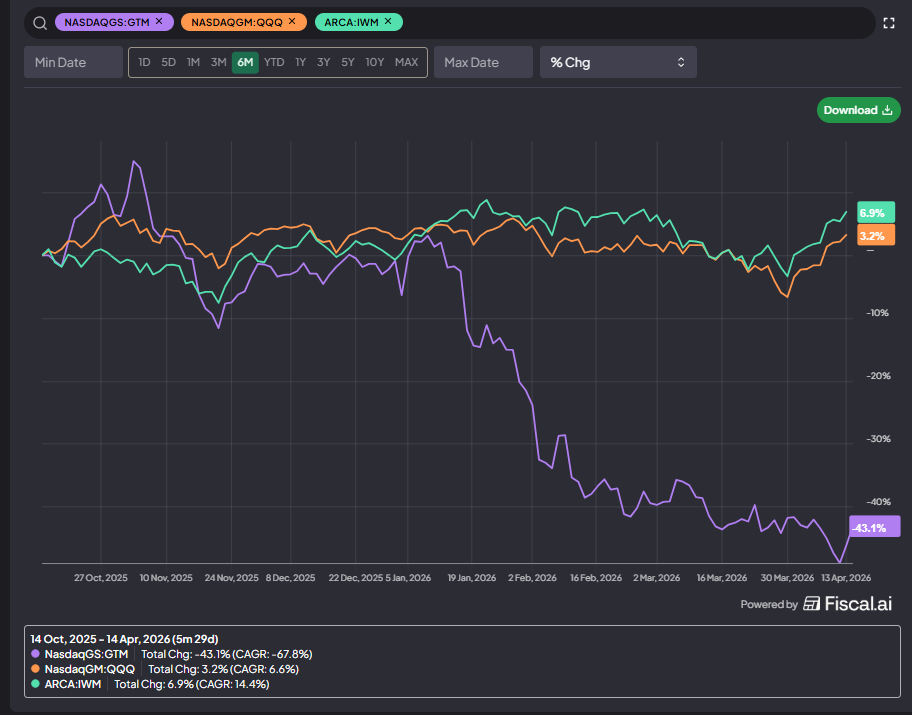Click the Max Date field
Screen dimensions: 912x715
(x=483, y=62)
